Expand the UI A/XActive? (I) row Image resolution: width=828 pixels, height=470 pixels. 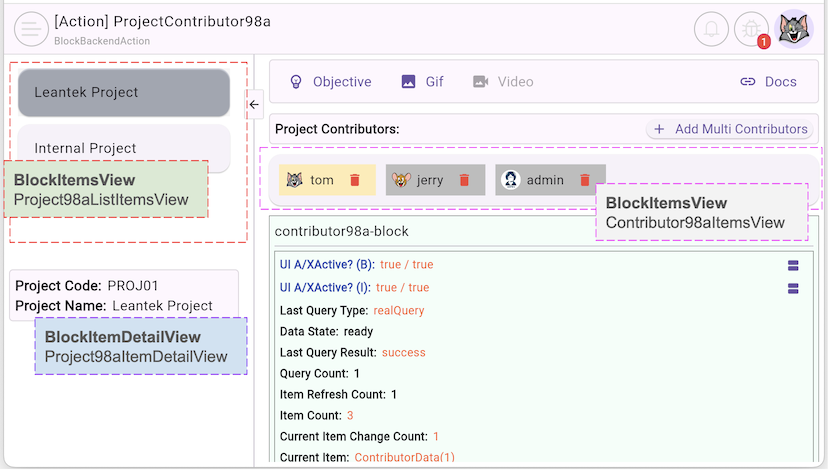pos(793,288)
